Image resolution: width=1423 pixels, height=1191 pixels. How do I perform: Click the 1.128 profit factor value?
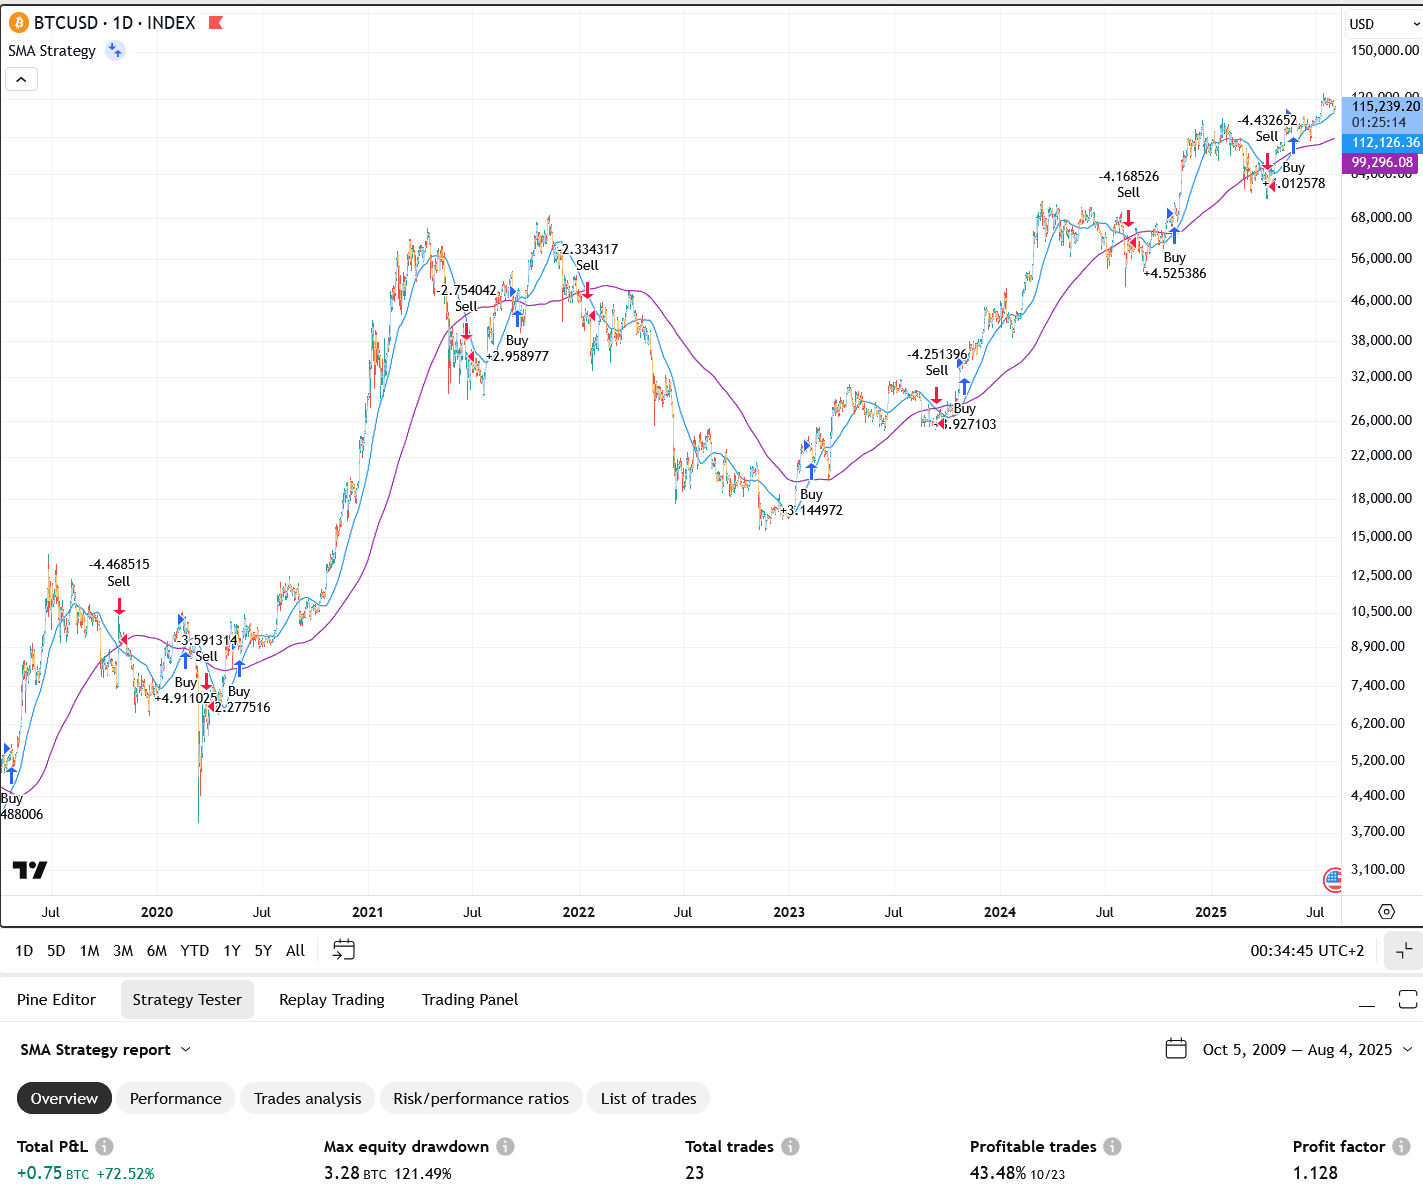tap(1315, 1173)
